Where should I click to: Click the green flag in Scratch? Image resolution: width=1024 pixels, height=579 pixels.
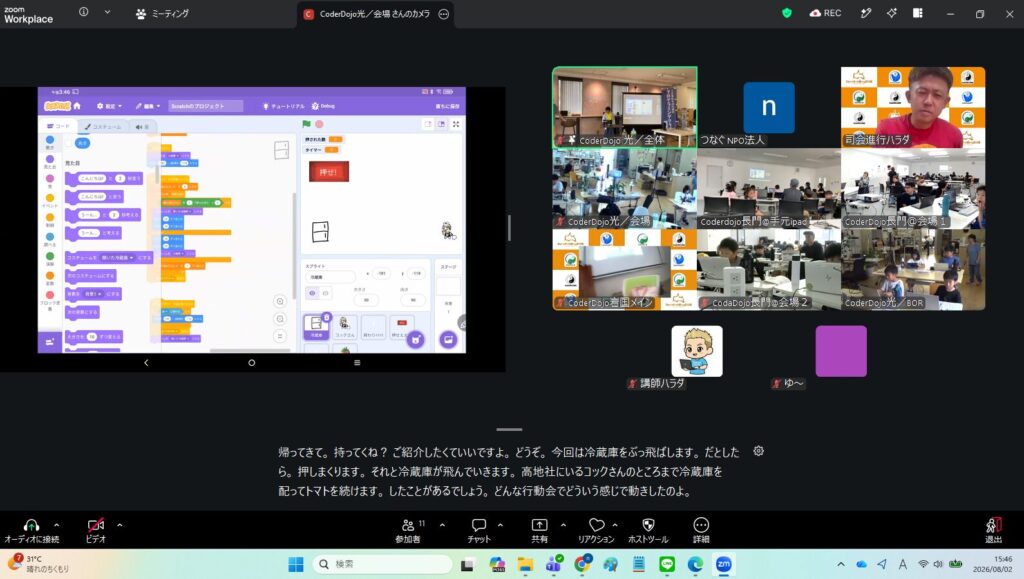306,124
